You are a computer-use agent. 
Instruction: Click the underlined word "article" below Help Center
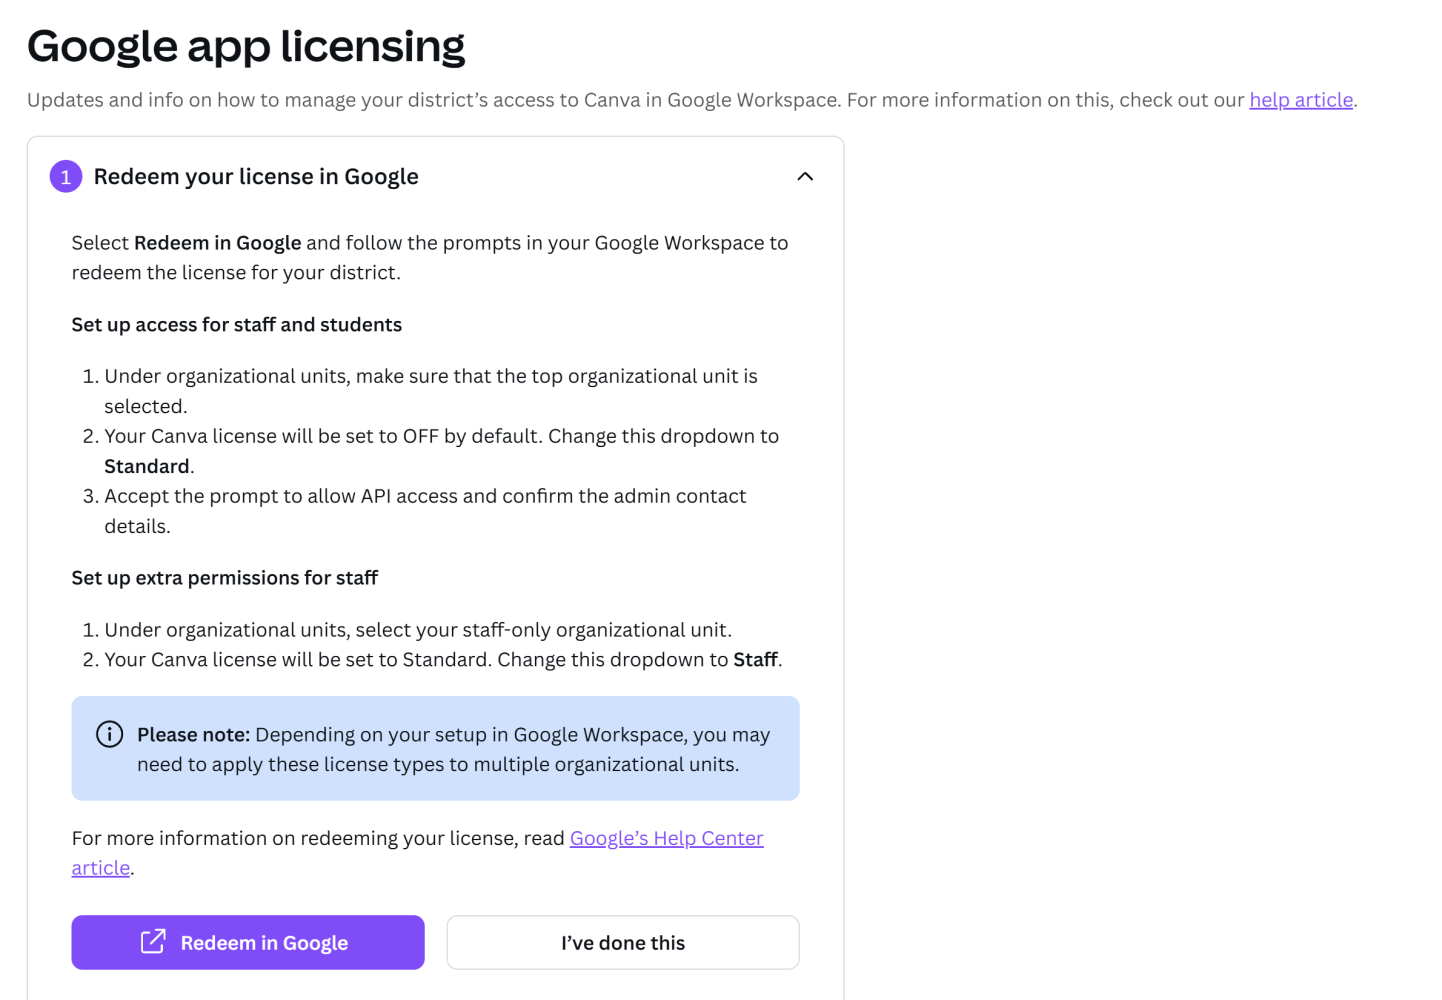pyautogui.click(x=101, y=868)
